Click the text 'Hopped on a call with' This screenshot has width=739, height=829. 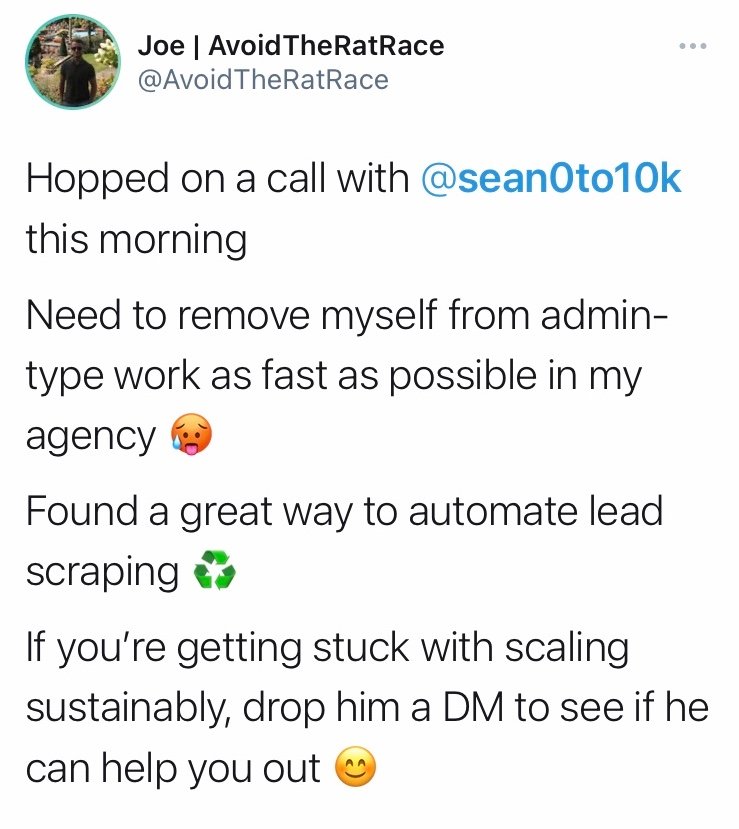[x=218, y=179]
